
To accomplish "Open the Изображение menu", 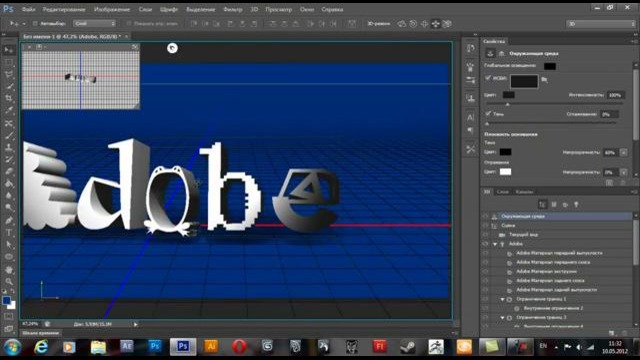I will pyautogui.click(x=112, y=9).
